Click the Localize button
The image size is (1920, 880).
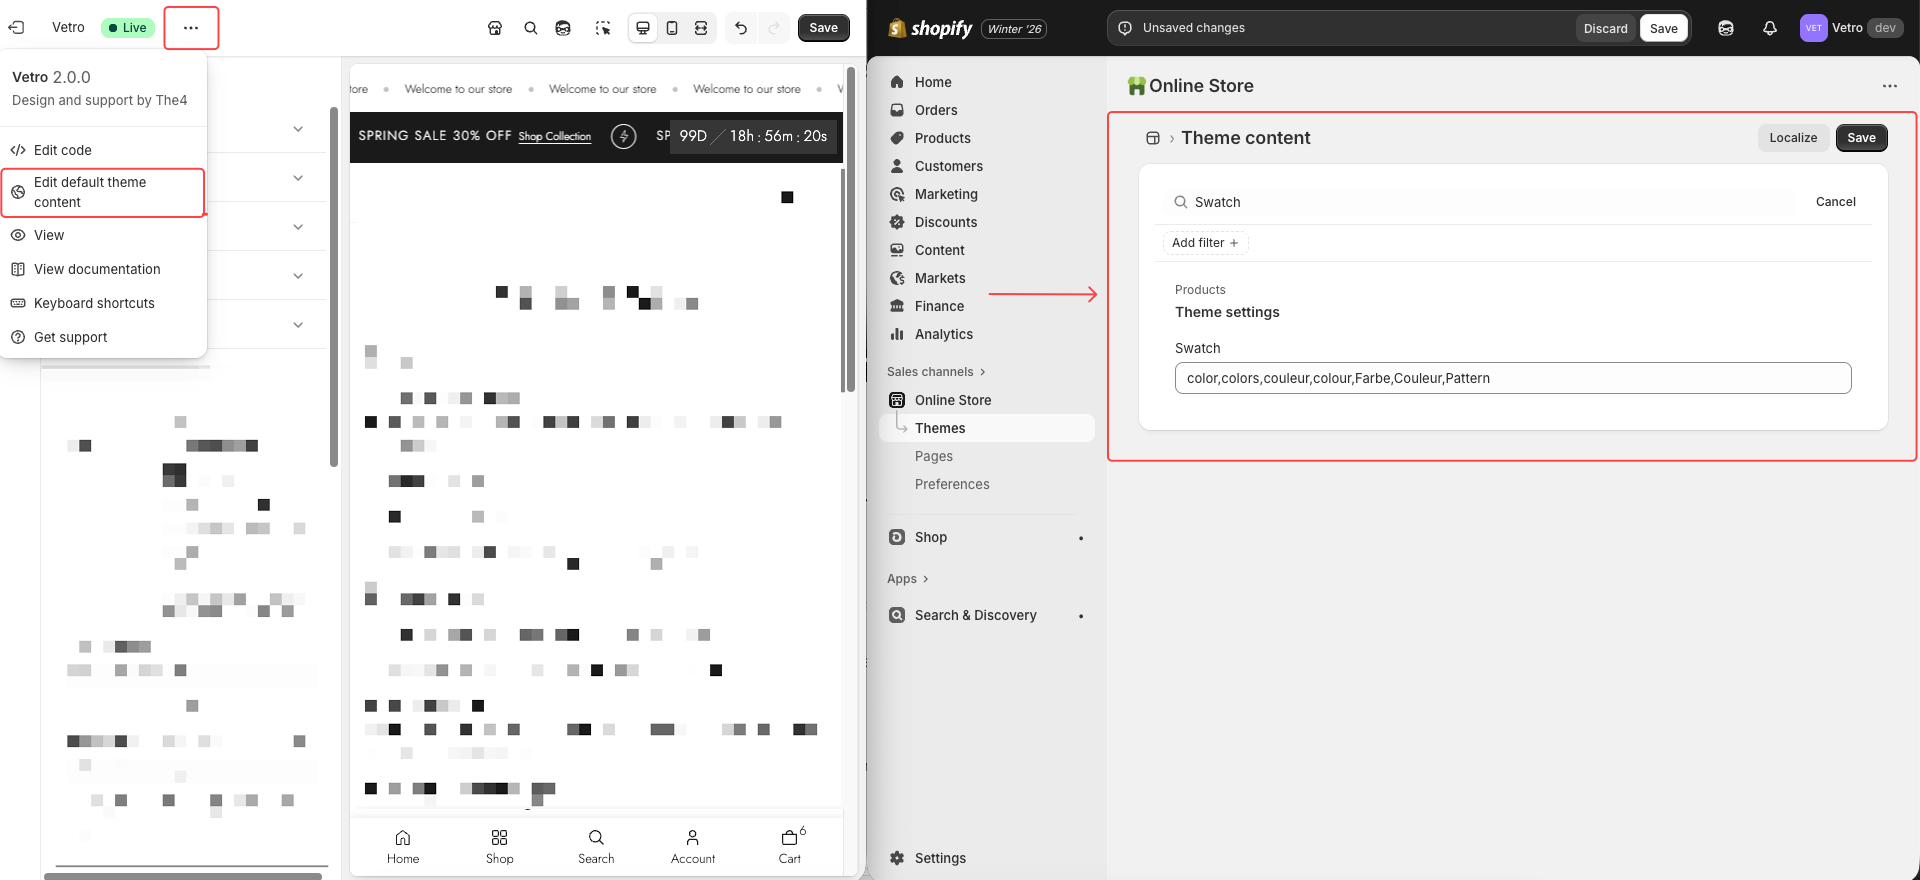(1792, 138)
